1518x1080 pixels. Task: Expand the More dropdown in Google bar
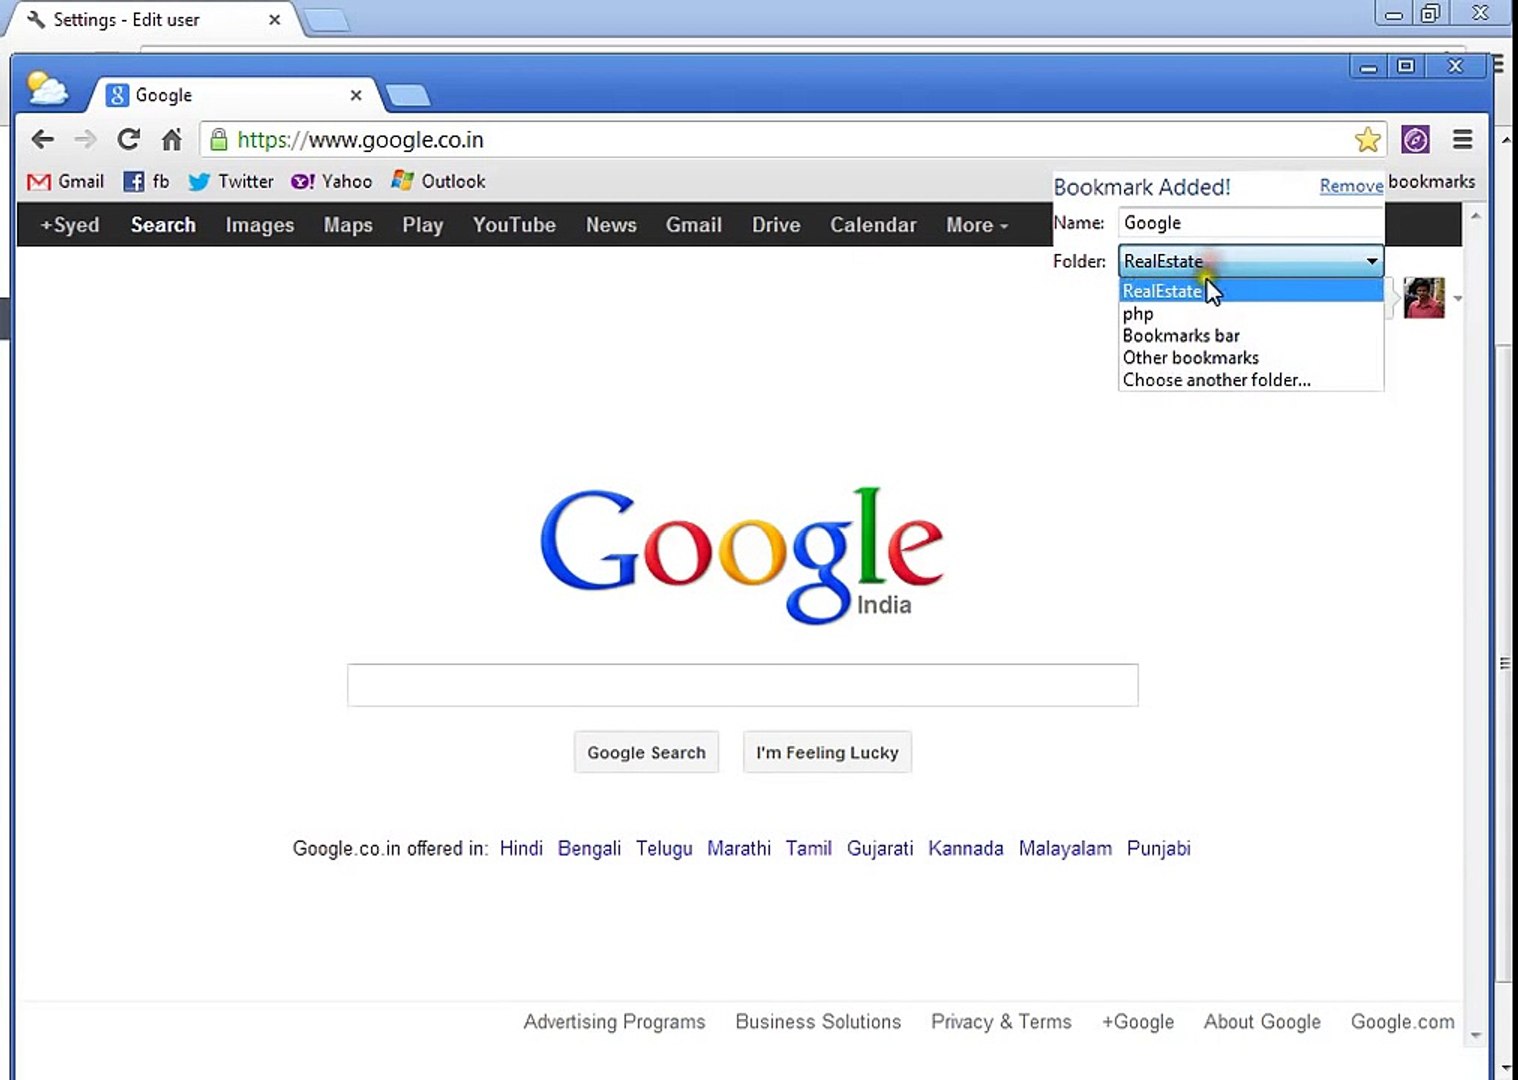tap(977, 225)
